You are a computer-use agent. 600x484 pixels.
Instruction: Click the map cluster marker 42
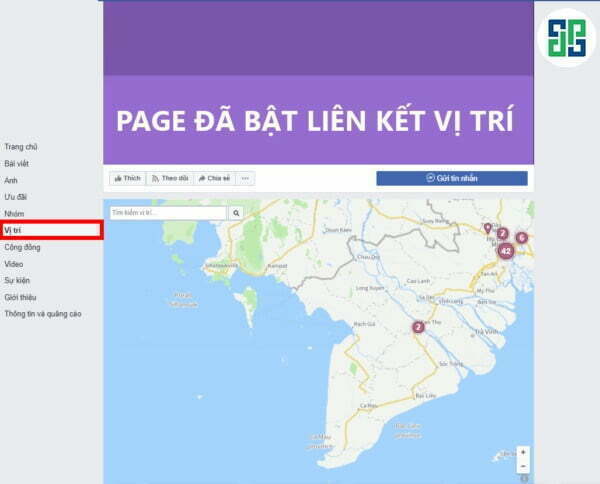[x=506, y=251]
